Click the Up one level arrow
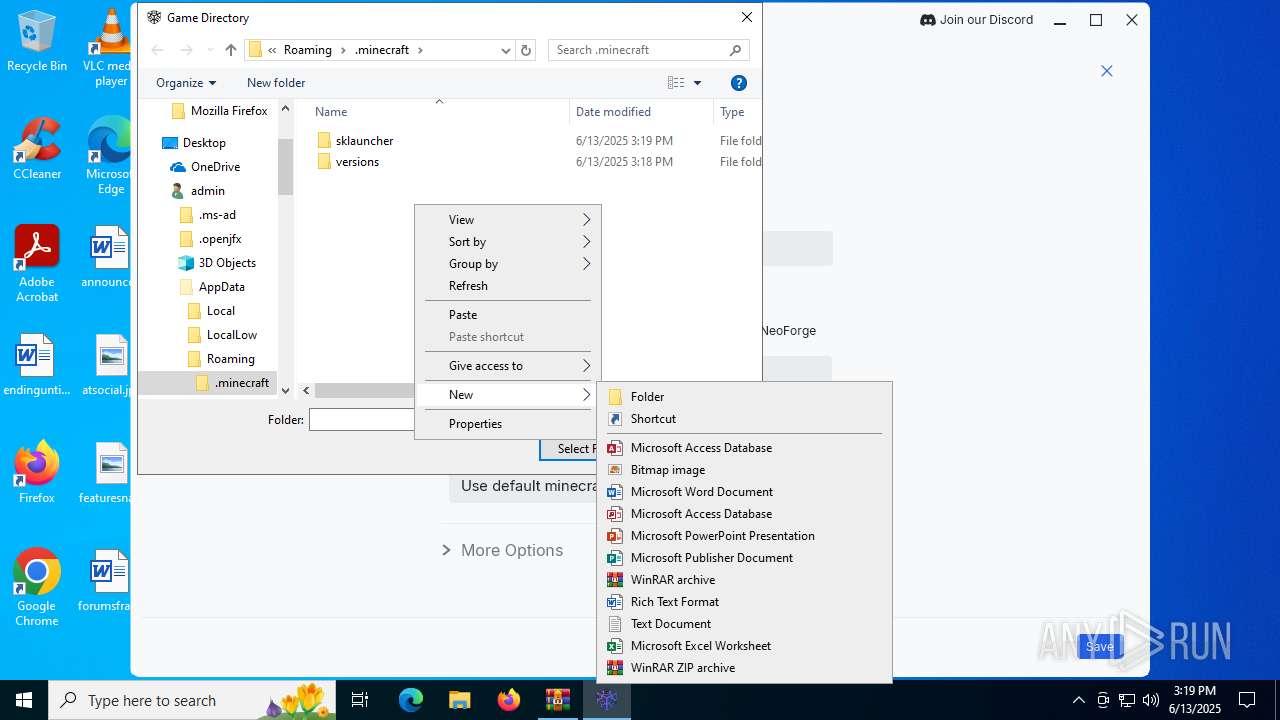This screenshot has width=1280, height=720. click(231, 50)
